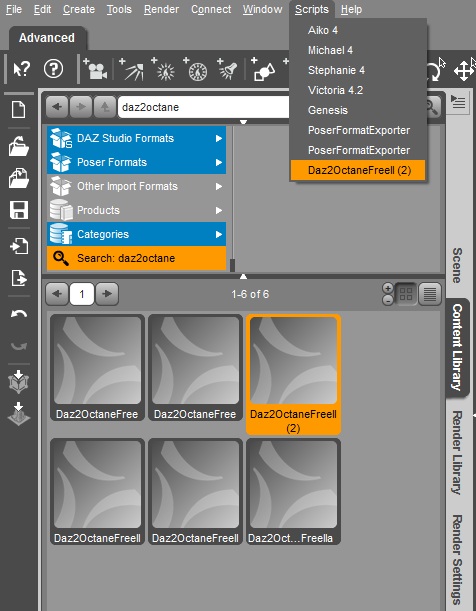Screen dimensions: 476x611
Task: Switch to the Scene side tab
Action: (x=458, y=265)
